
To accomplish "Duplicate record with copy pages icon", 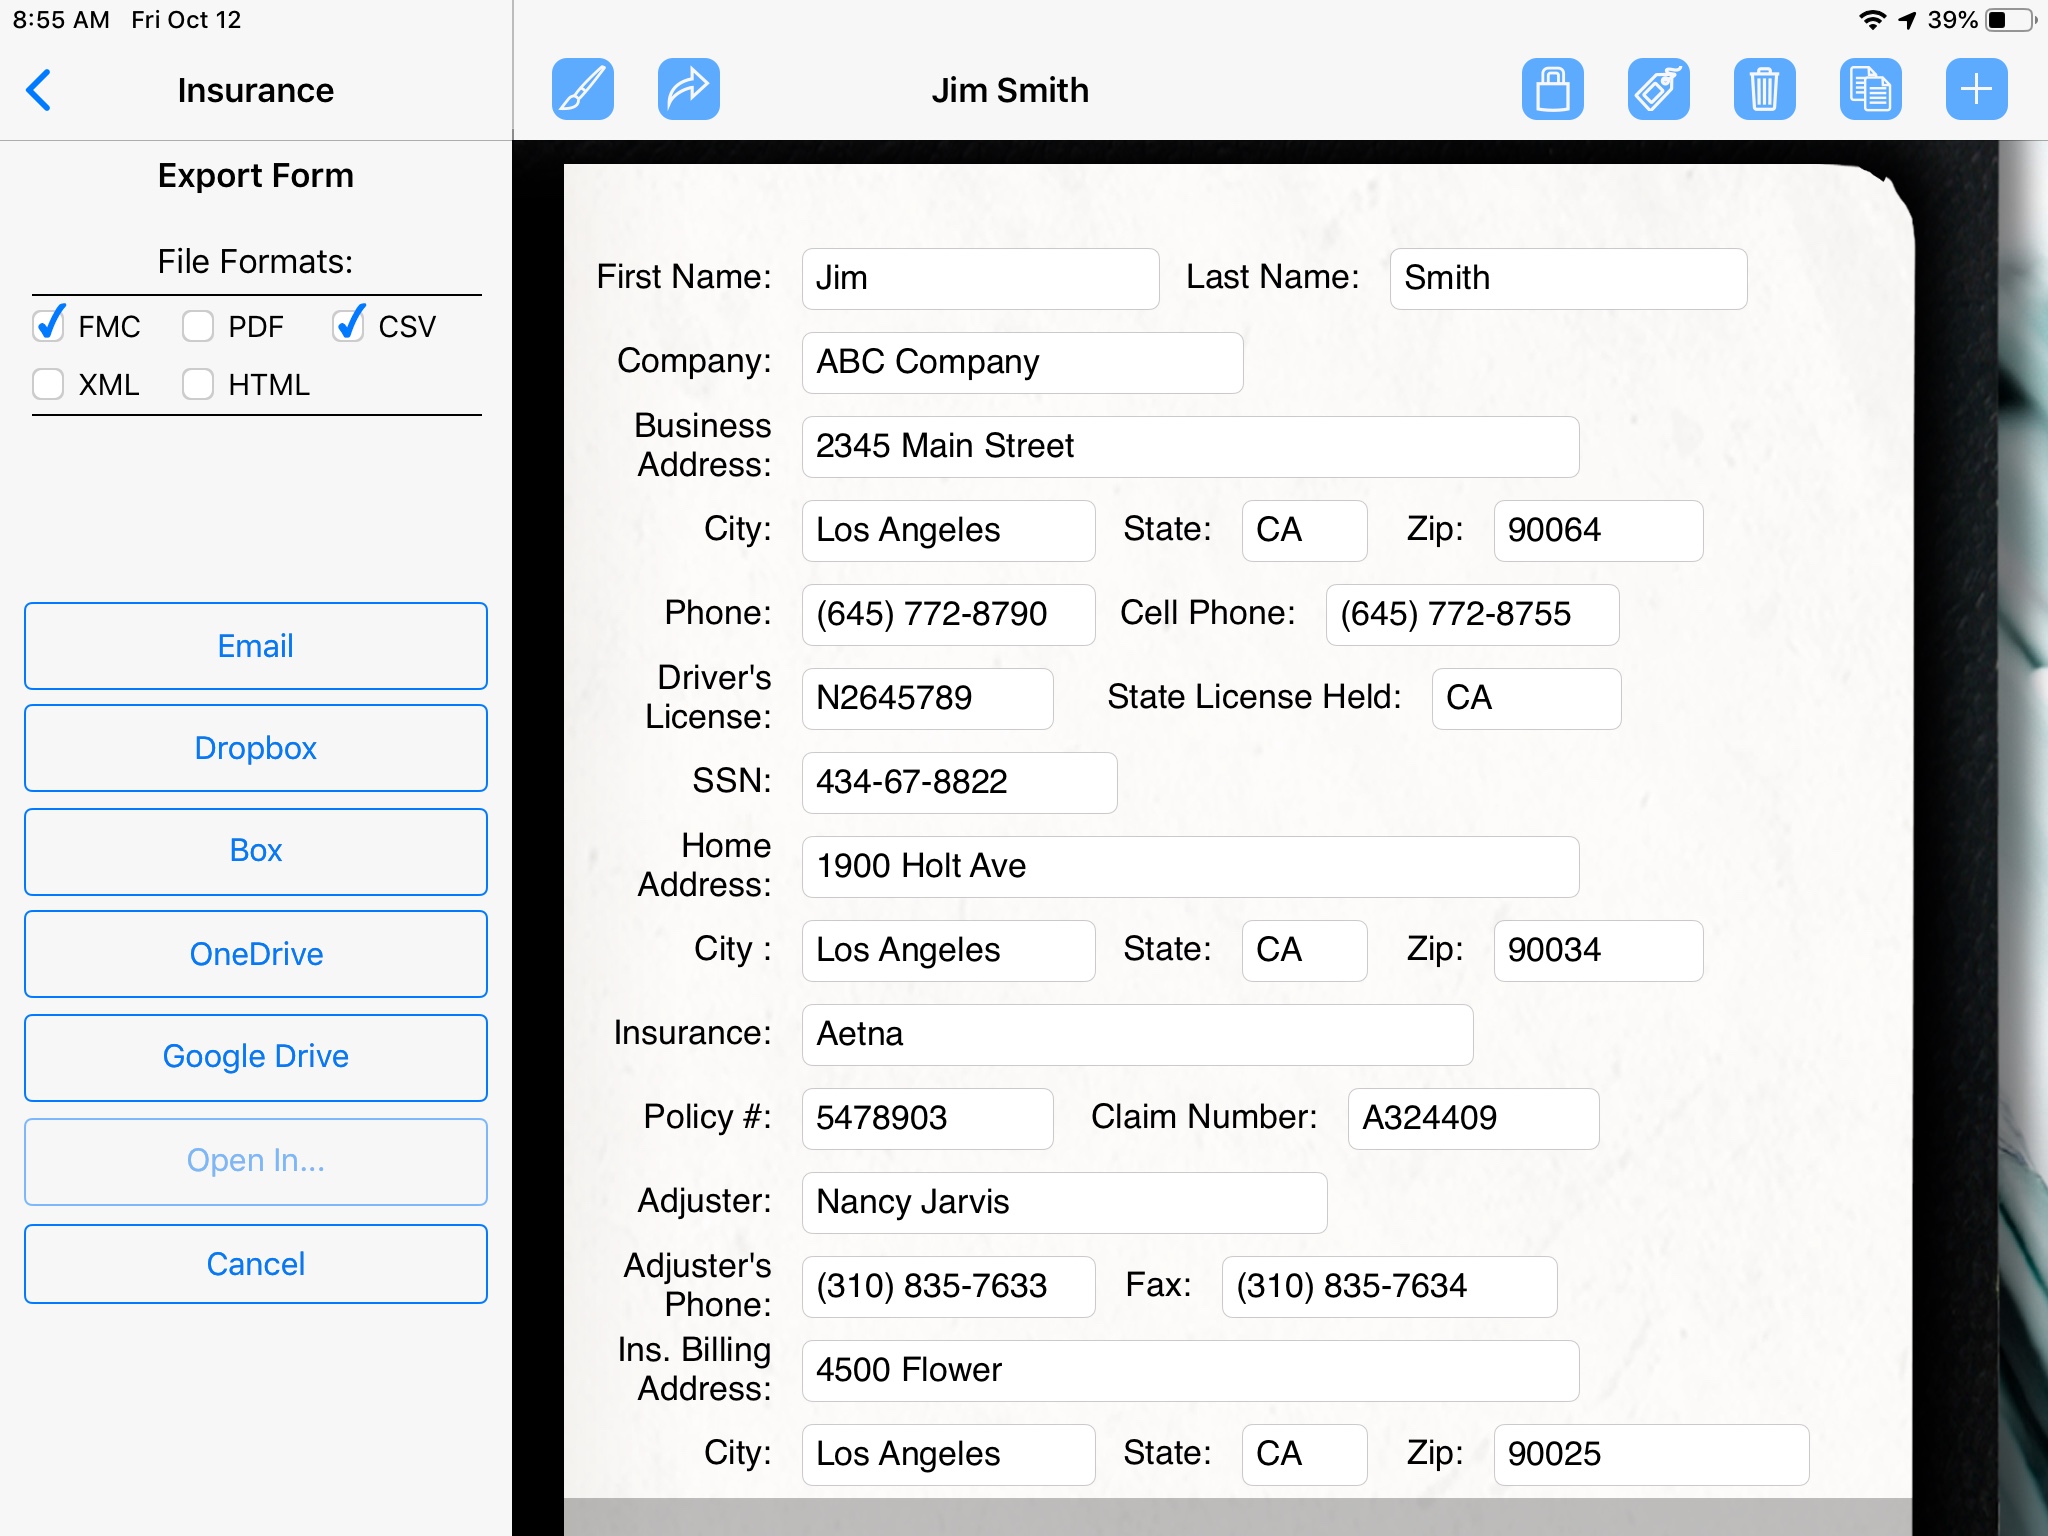I will [1870, 90].
